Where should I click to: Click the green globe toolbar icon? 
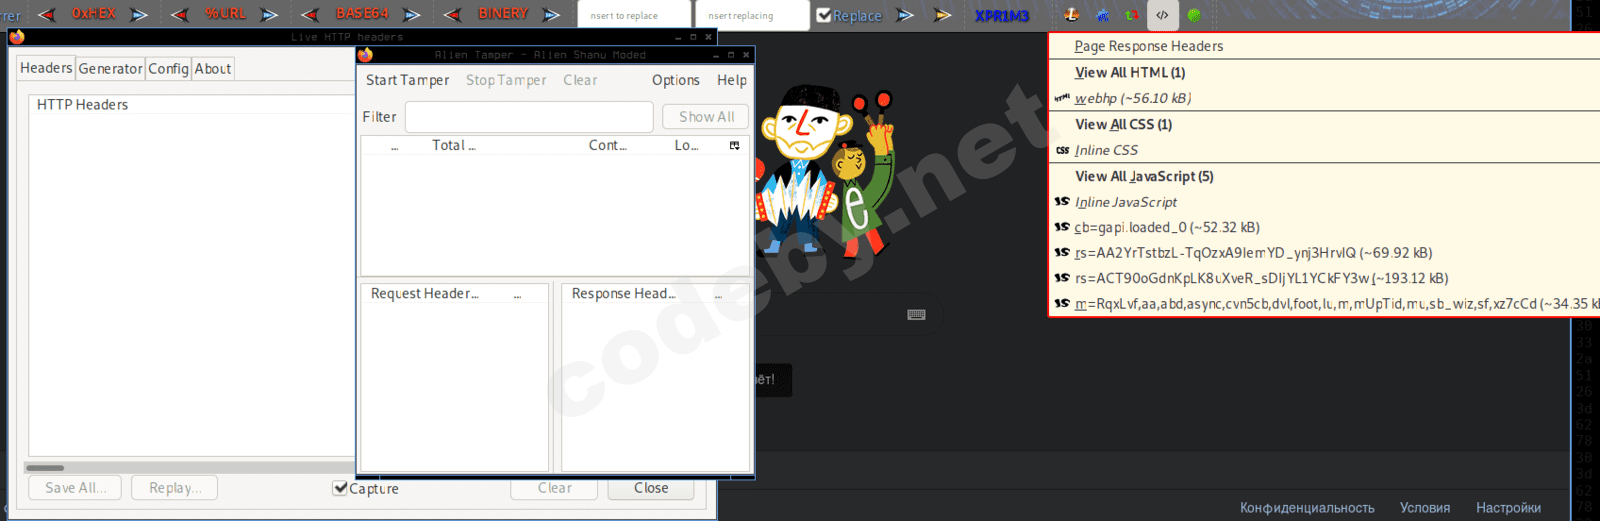[x=1194, y=15]
